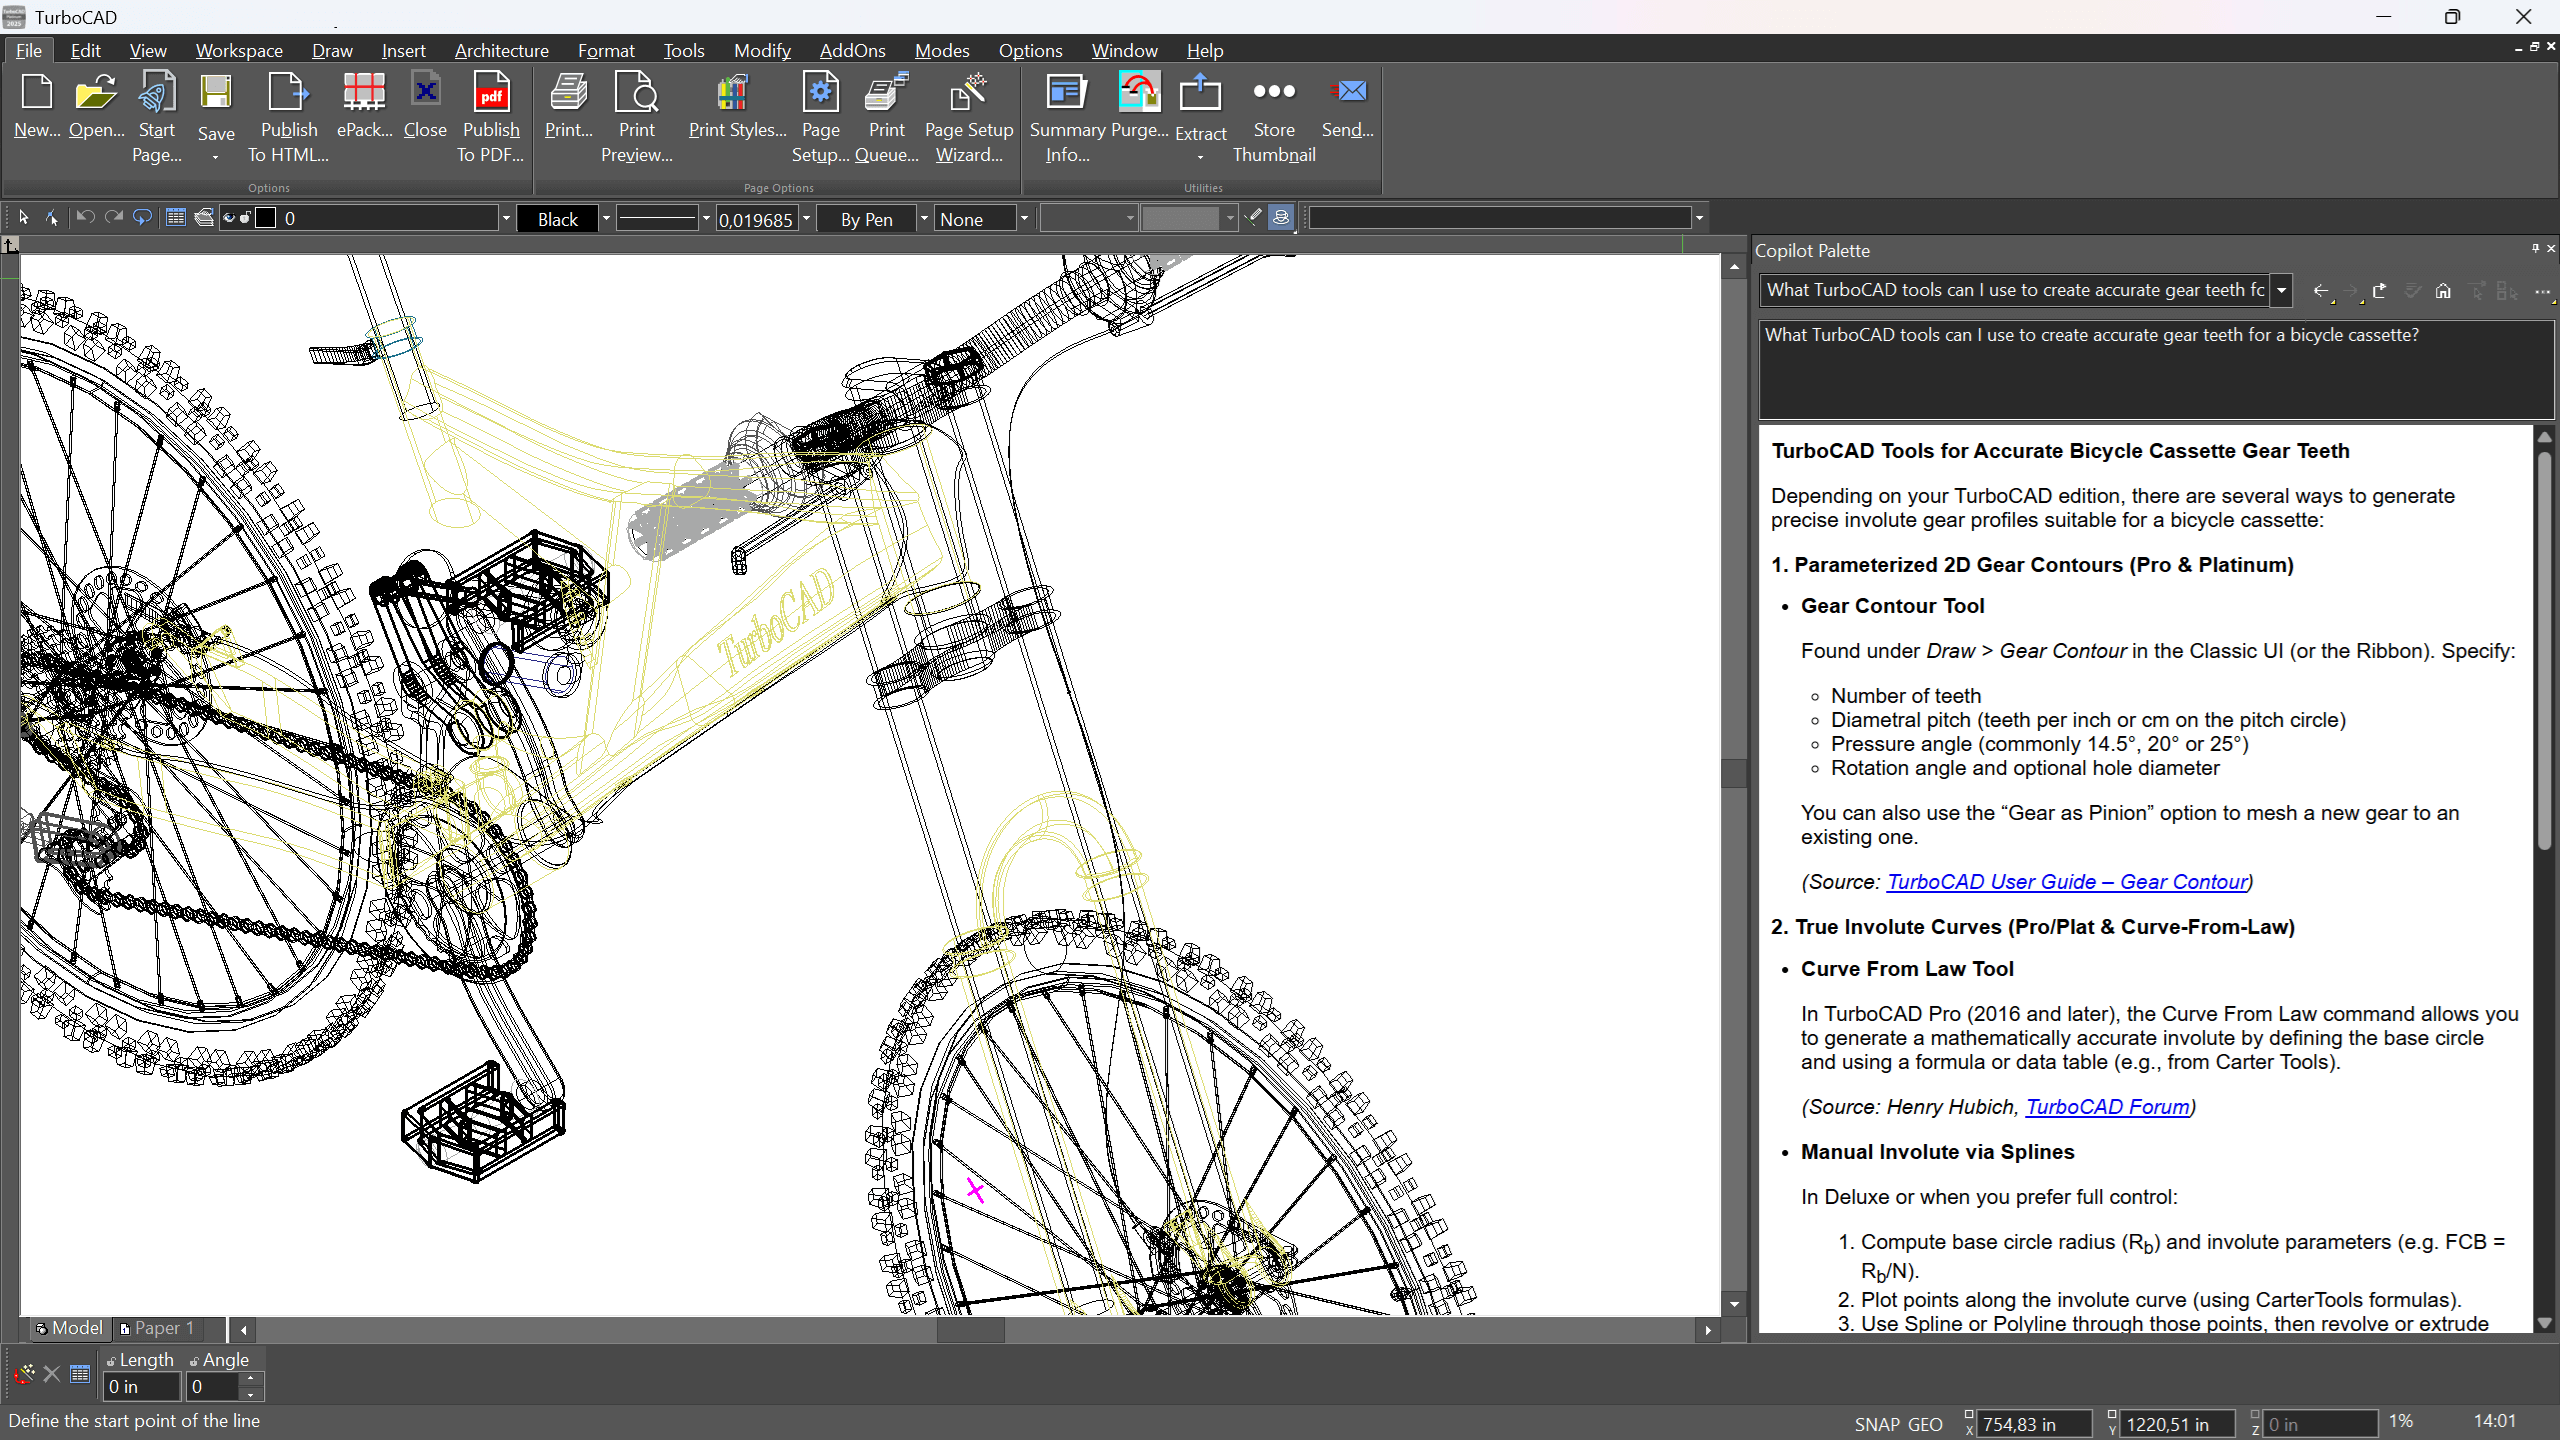
Task: Expand the Copilot query history dropdown
Action: [2281, 291]
